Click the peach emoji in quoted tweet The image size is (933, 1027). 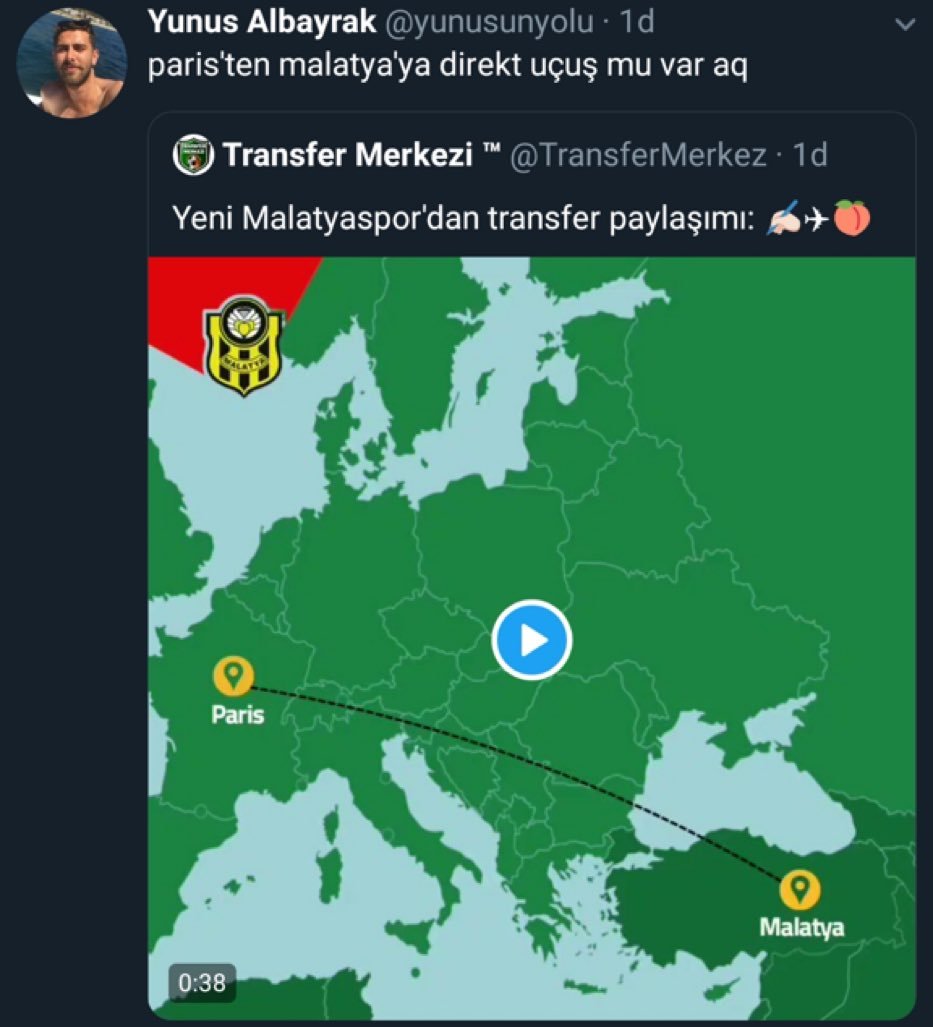[x=852, y=219]
